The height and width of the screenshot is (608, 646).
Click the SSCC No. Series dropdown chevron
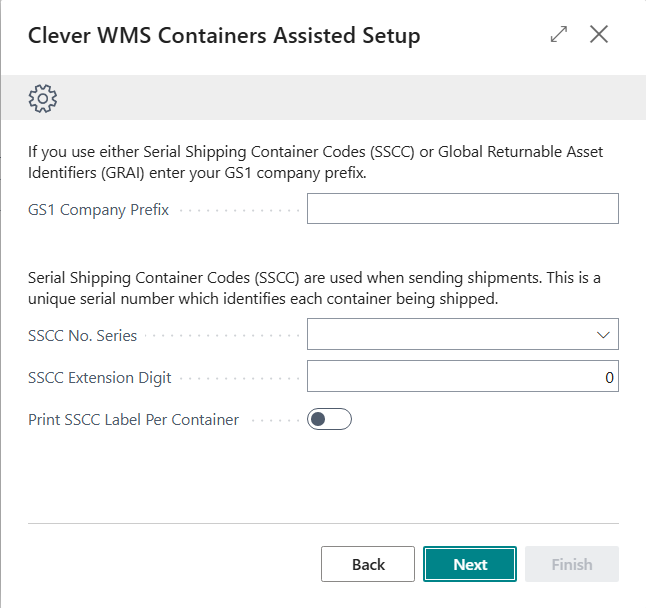point(602,334)
